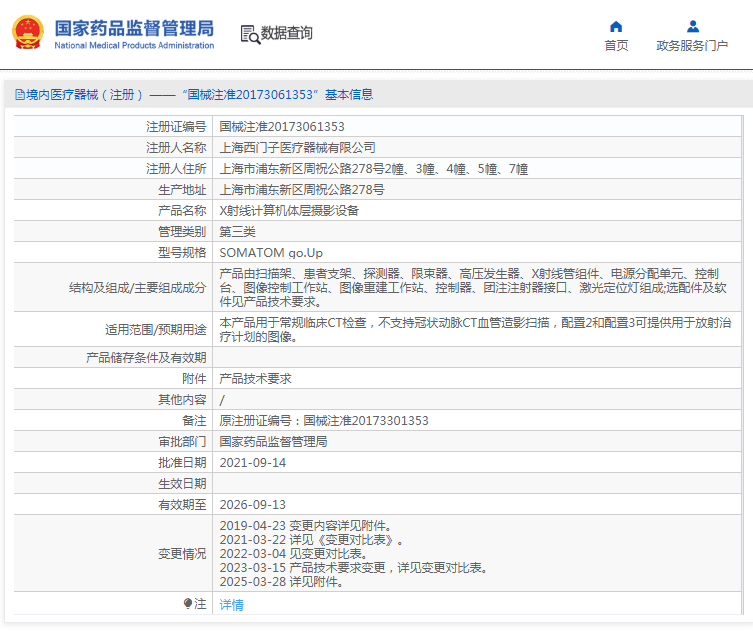Viewport: 753px width, 633px height.
Task: Click the 国家药品监督管理局 site title
Action: tap(134, 28)
